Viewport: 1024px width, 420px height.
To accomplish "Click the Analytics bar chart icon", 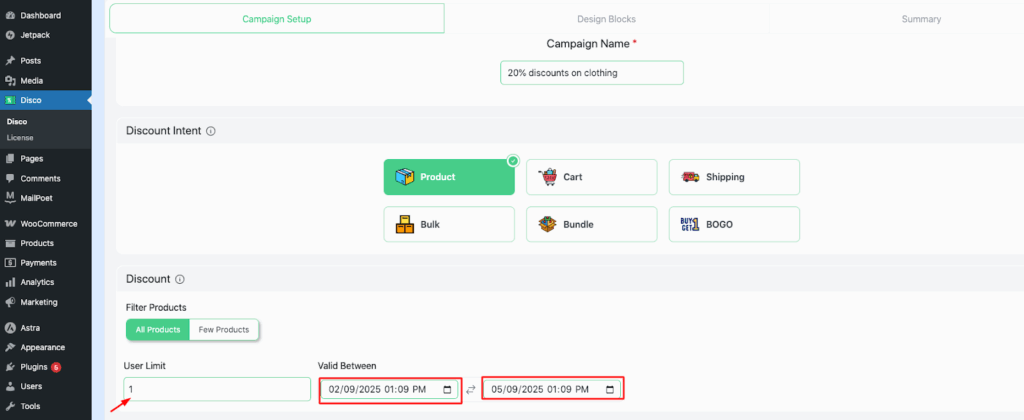I will [10, 282].
